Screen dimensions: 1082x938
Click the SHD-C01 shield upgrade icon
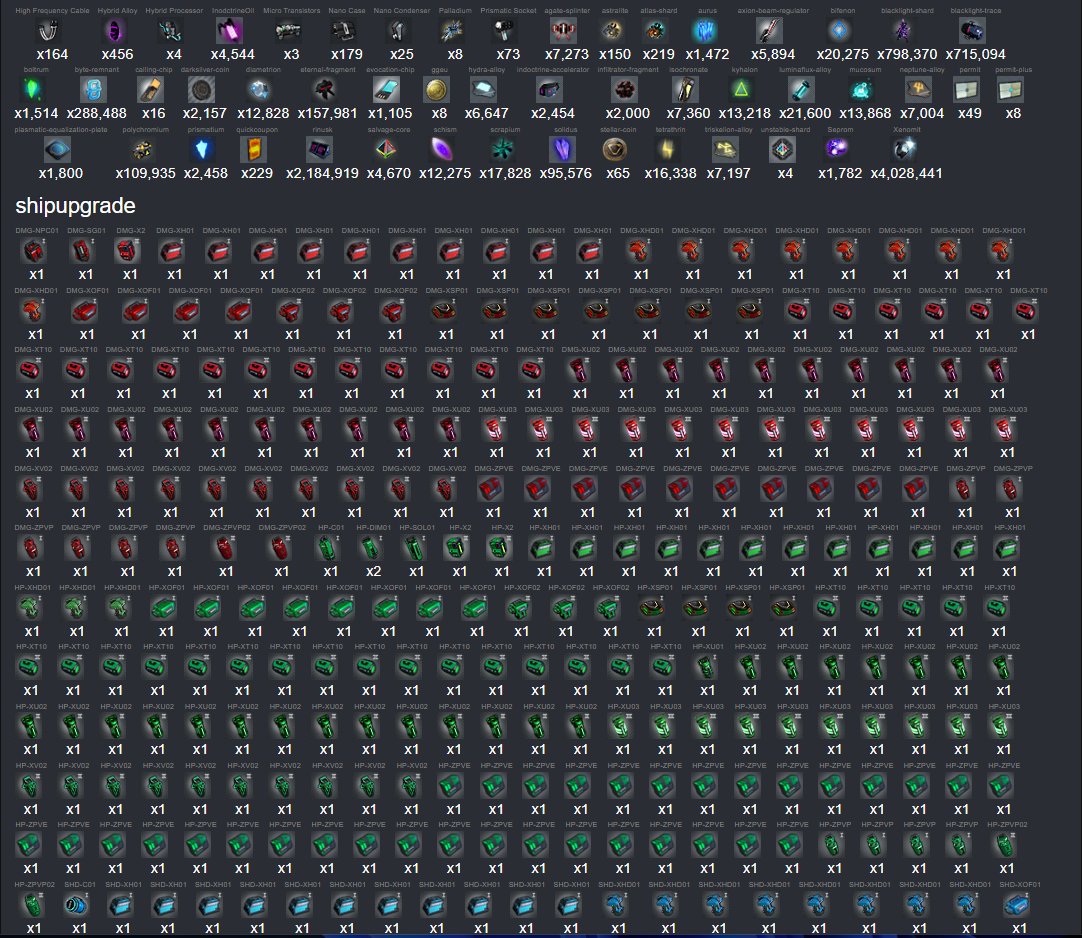point(76,905)
